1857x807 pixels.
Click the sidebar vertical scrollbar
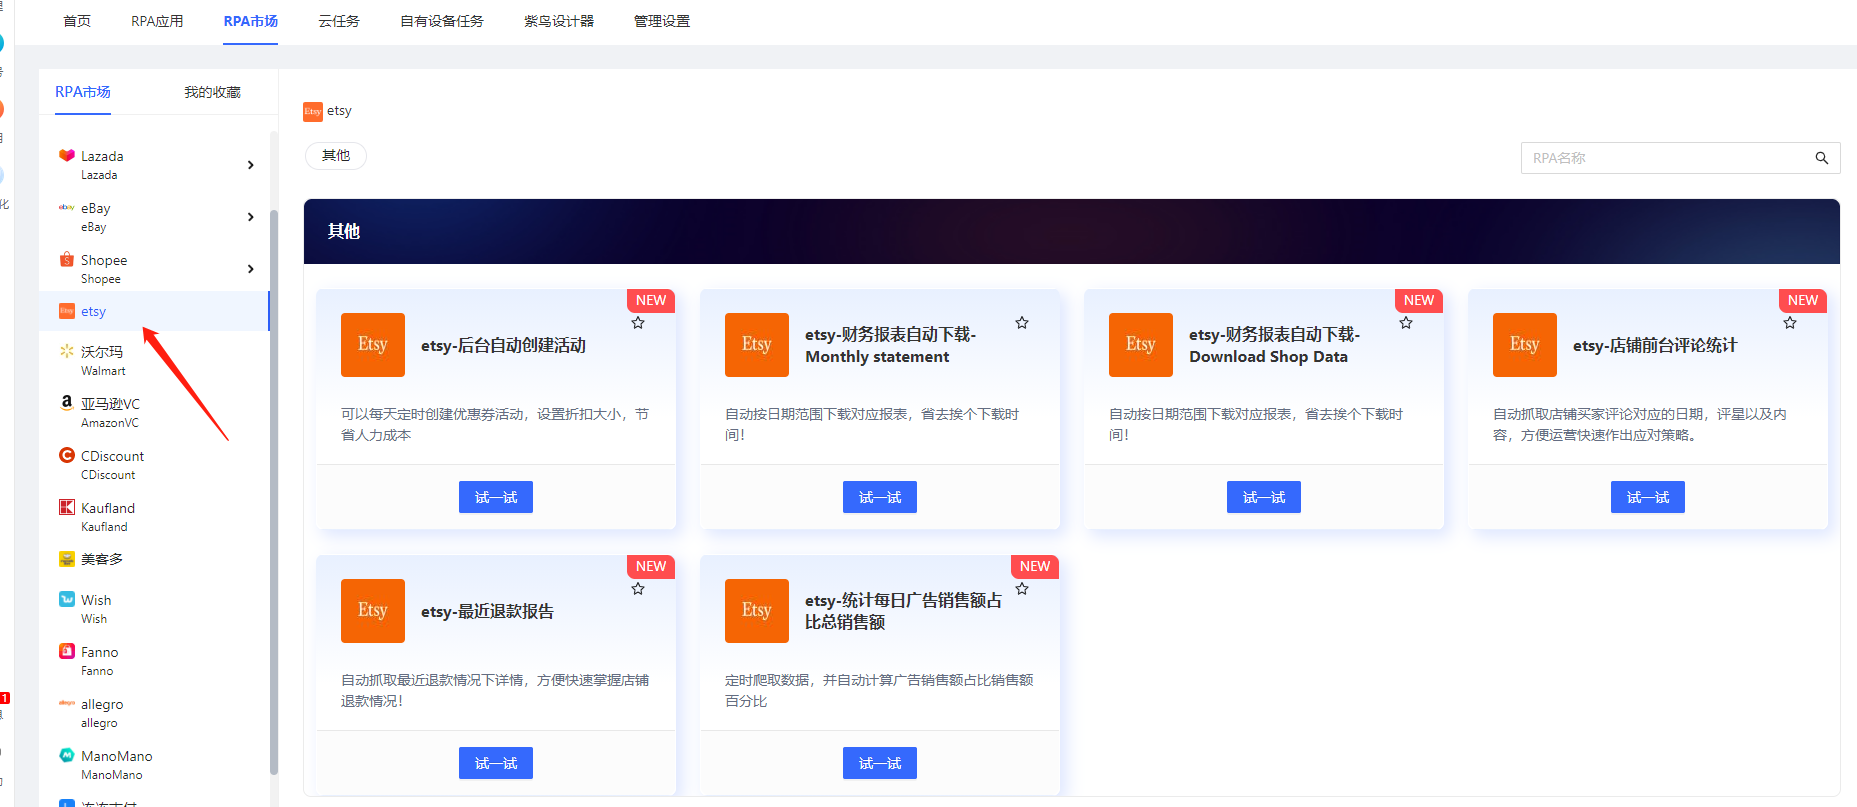pyautogui.click(x=274, y=490)
